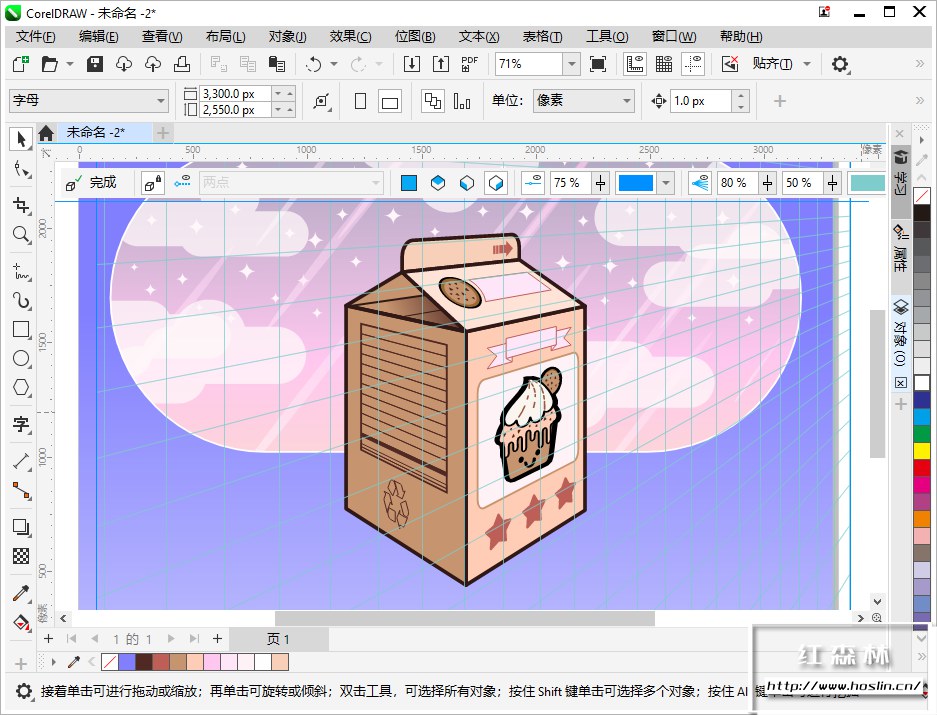Click the Import icon
This screenshot has height=715, width=937.
[x=412, y=64]
